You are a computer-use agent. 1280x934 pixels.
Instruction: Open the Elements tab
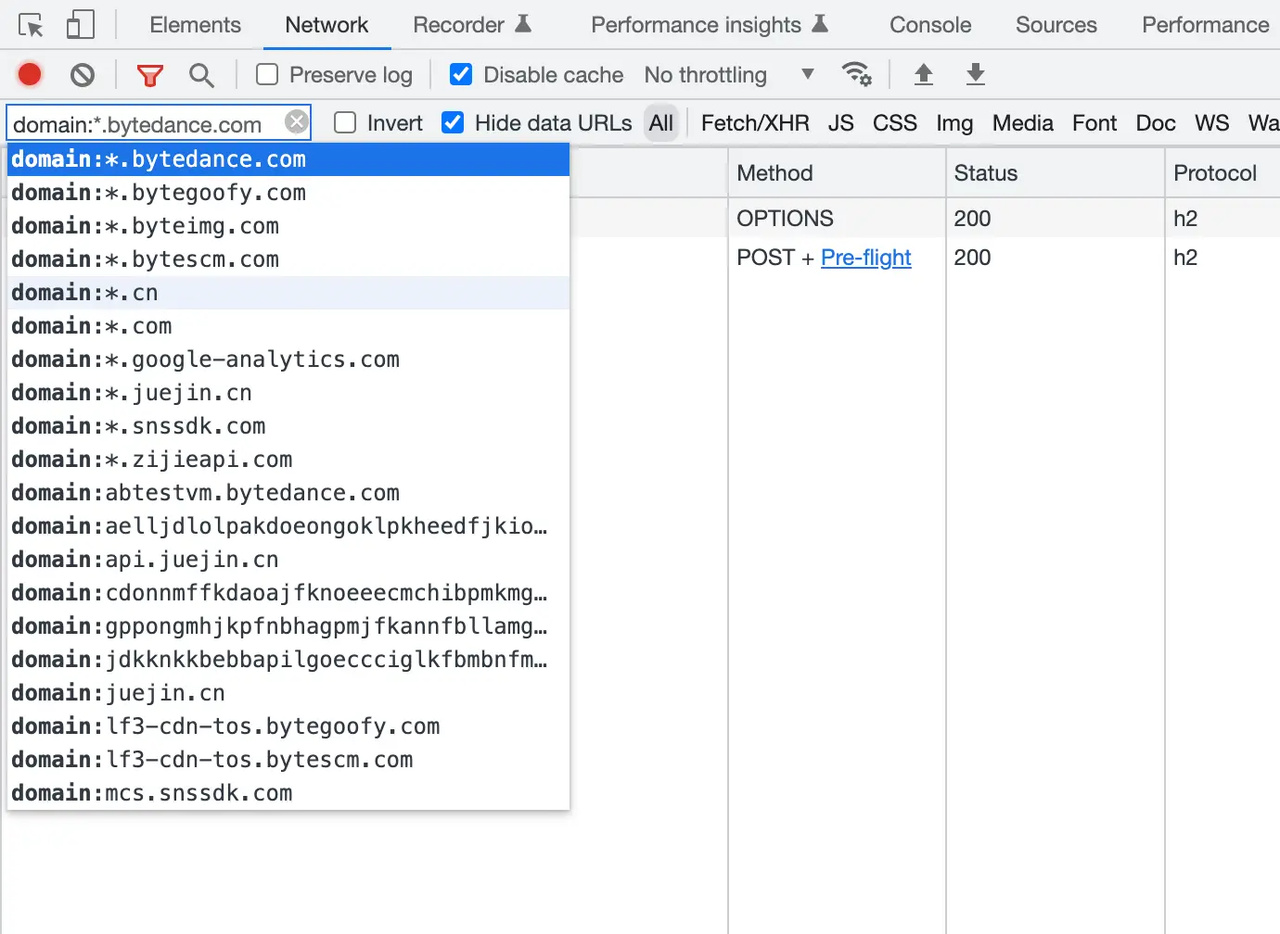195,25
